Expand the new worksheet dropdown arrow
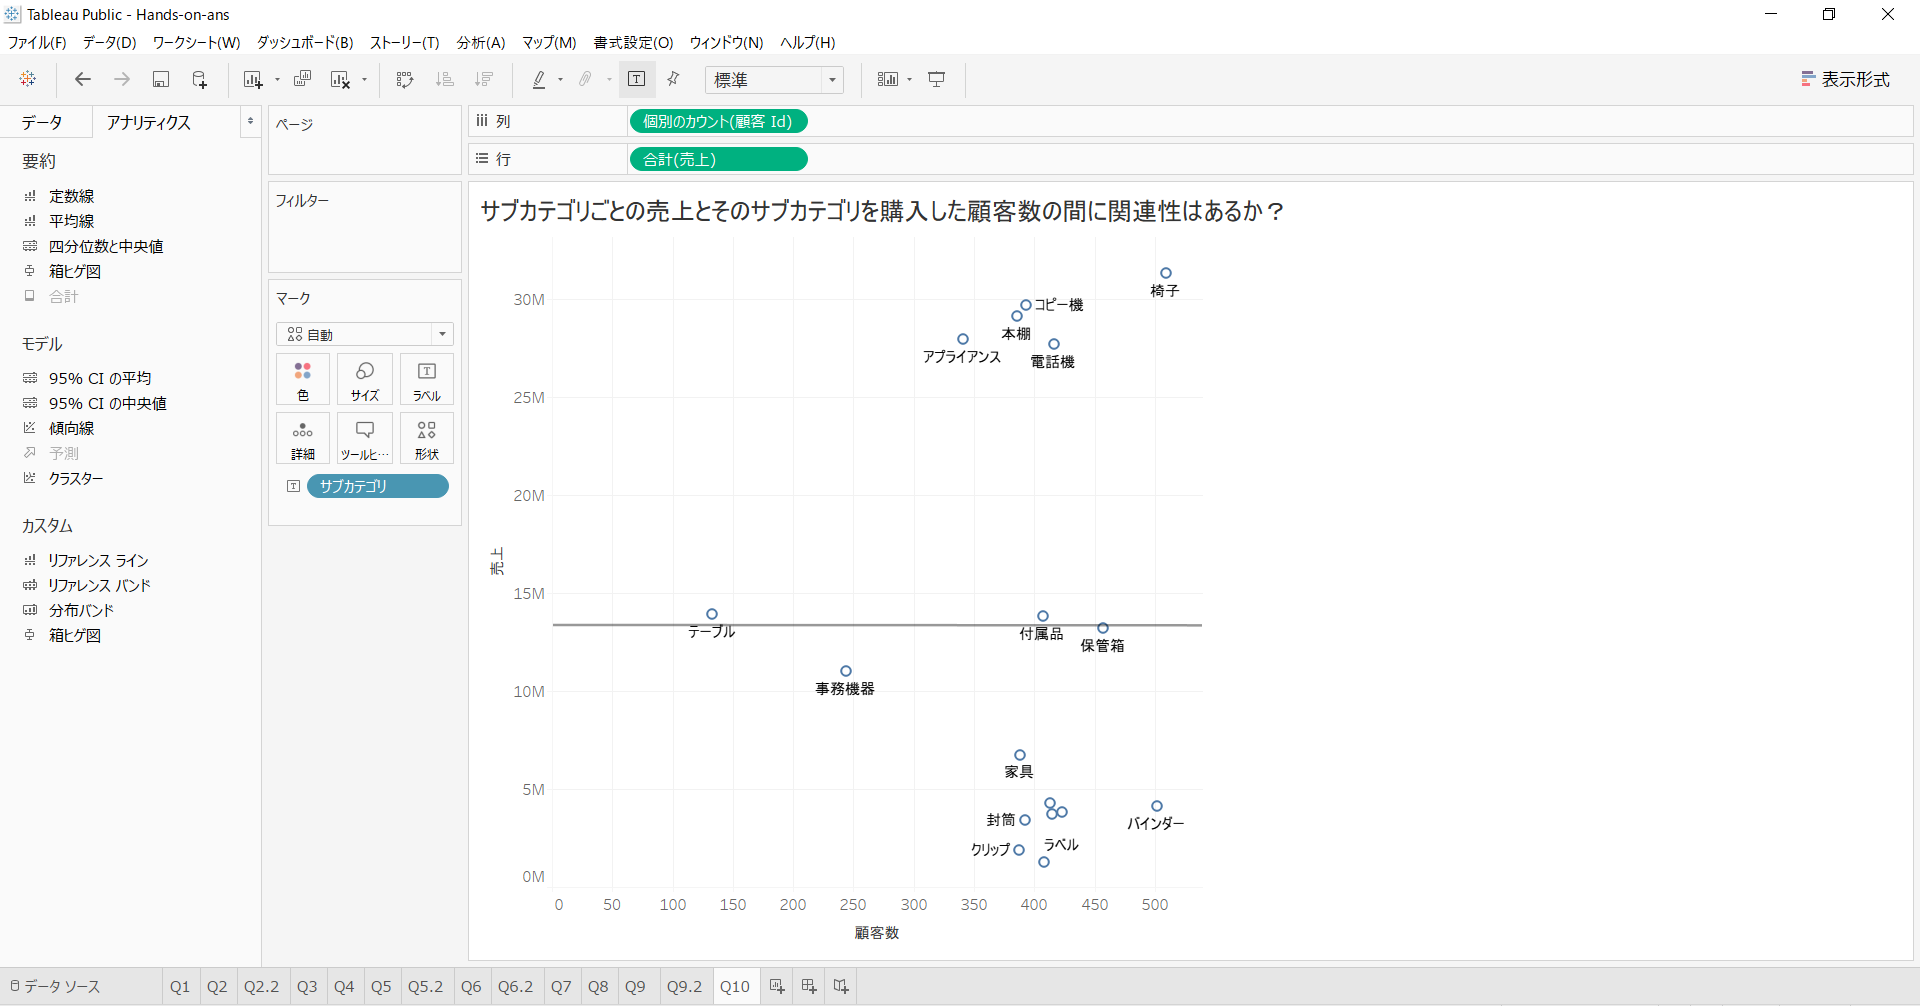 click(277, 80)
